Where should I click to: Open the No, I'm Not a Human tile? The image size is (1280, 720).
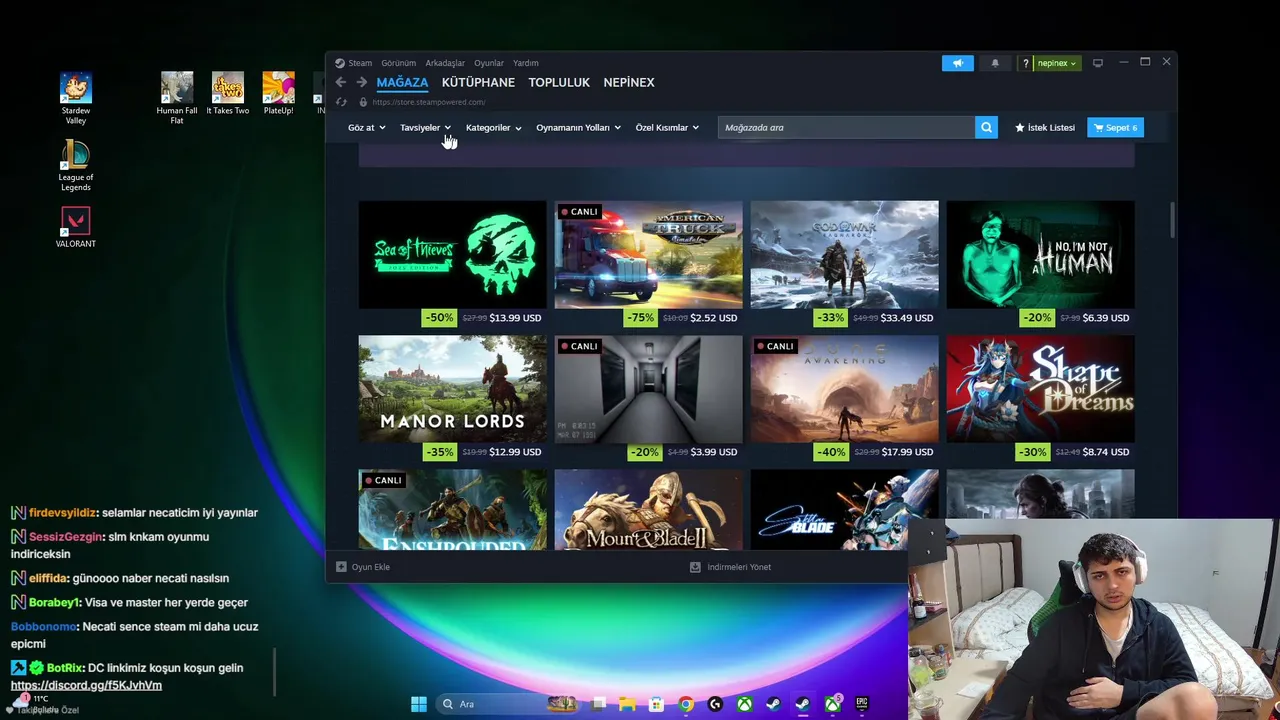[1040, 254]
